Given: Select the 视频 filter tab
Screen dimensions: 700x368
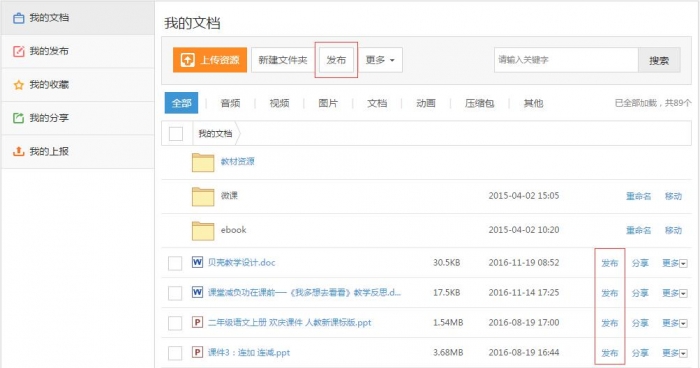Looking at the screenshot, I should tap(279, 103).
